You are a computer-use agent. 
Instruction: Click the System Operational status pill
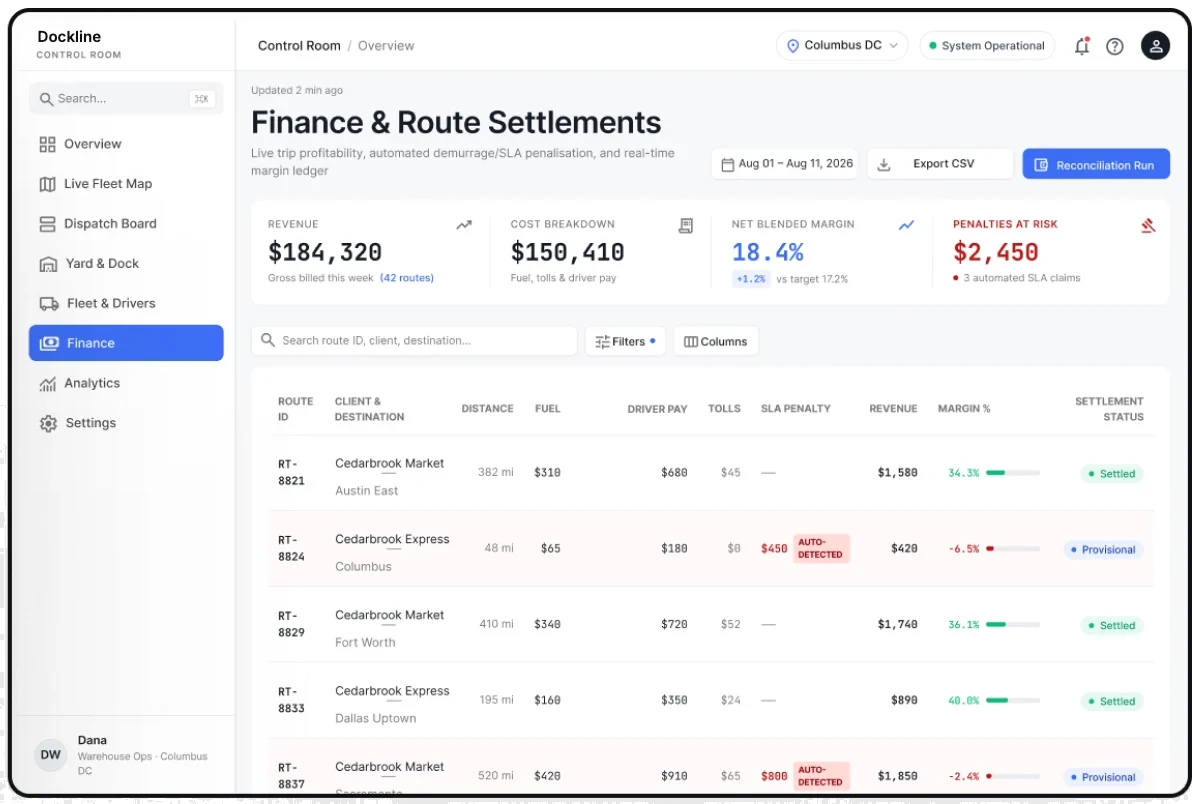(x=987, y=46)
